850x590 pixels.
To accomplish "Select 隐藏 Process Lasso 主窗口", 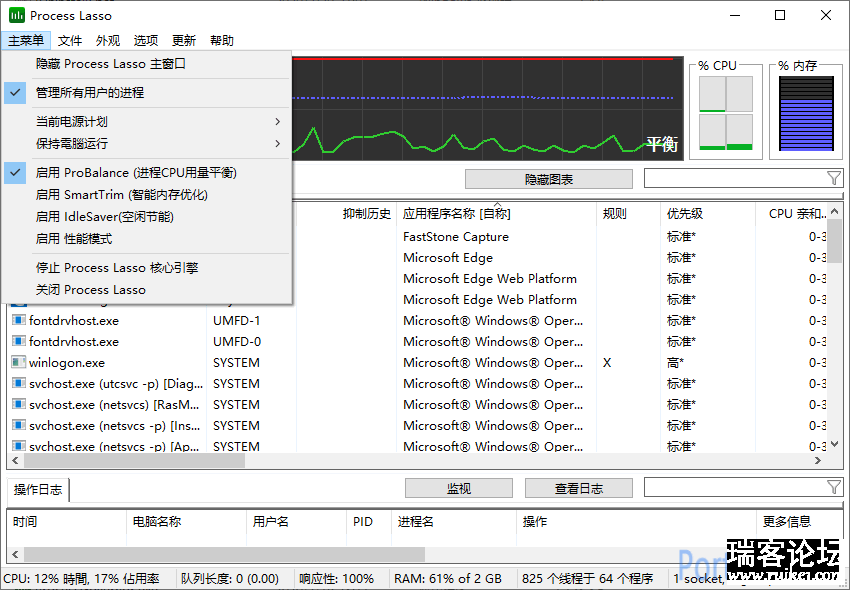I will click(147, 64).
